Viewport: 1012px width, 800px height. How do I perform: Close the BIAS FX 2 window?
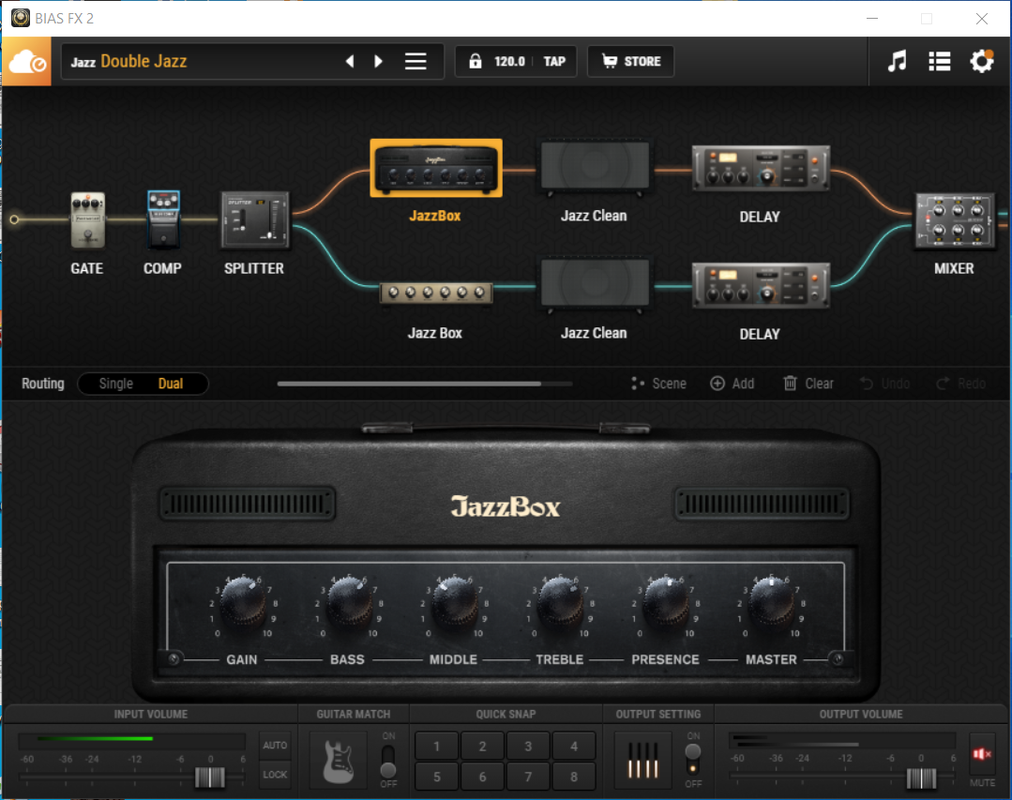click(x=982, y=19)
